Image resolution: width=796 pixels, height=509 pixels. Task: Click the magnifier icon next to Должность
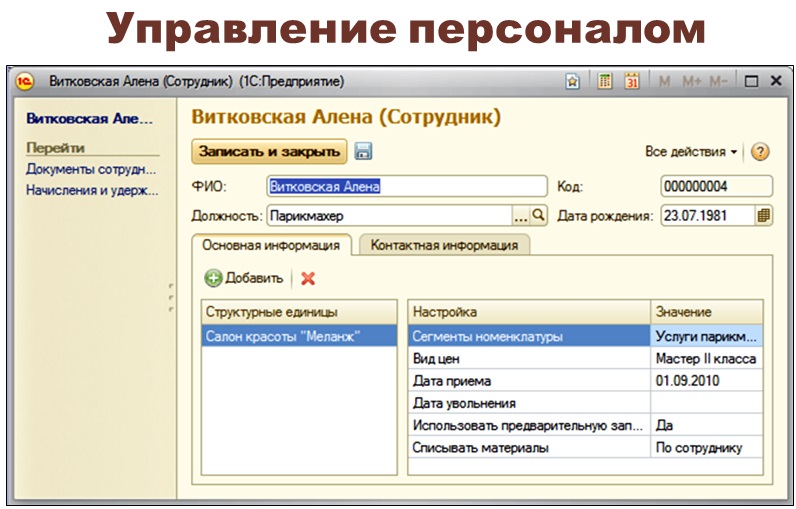click(x=539, y=215)
